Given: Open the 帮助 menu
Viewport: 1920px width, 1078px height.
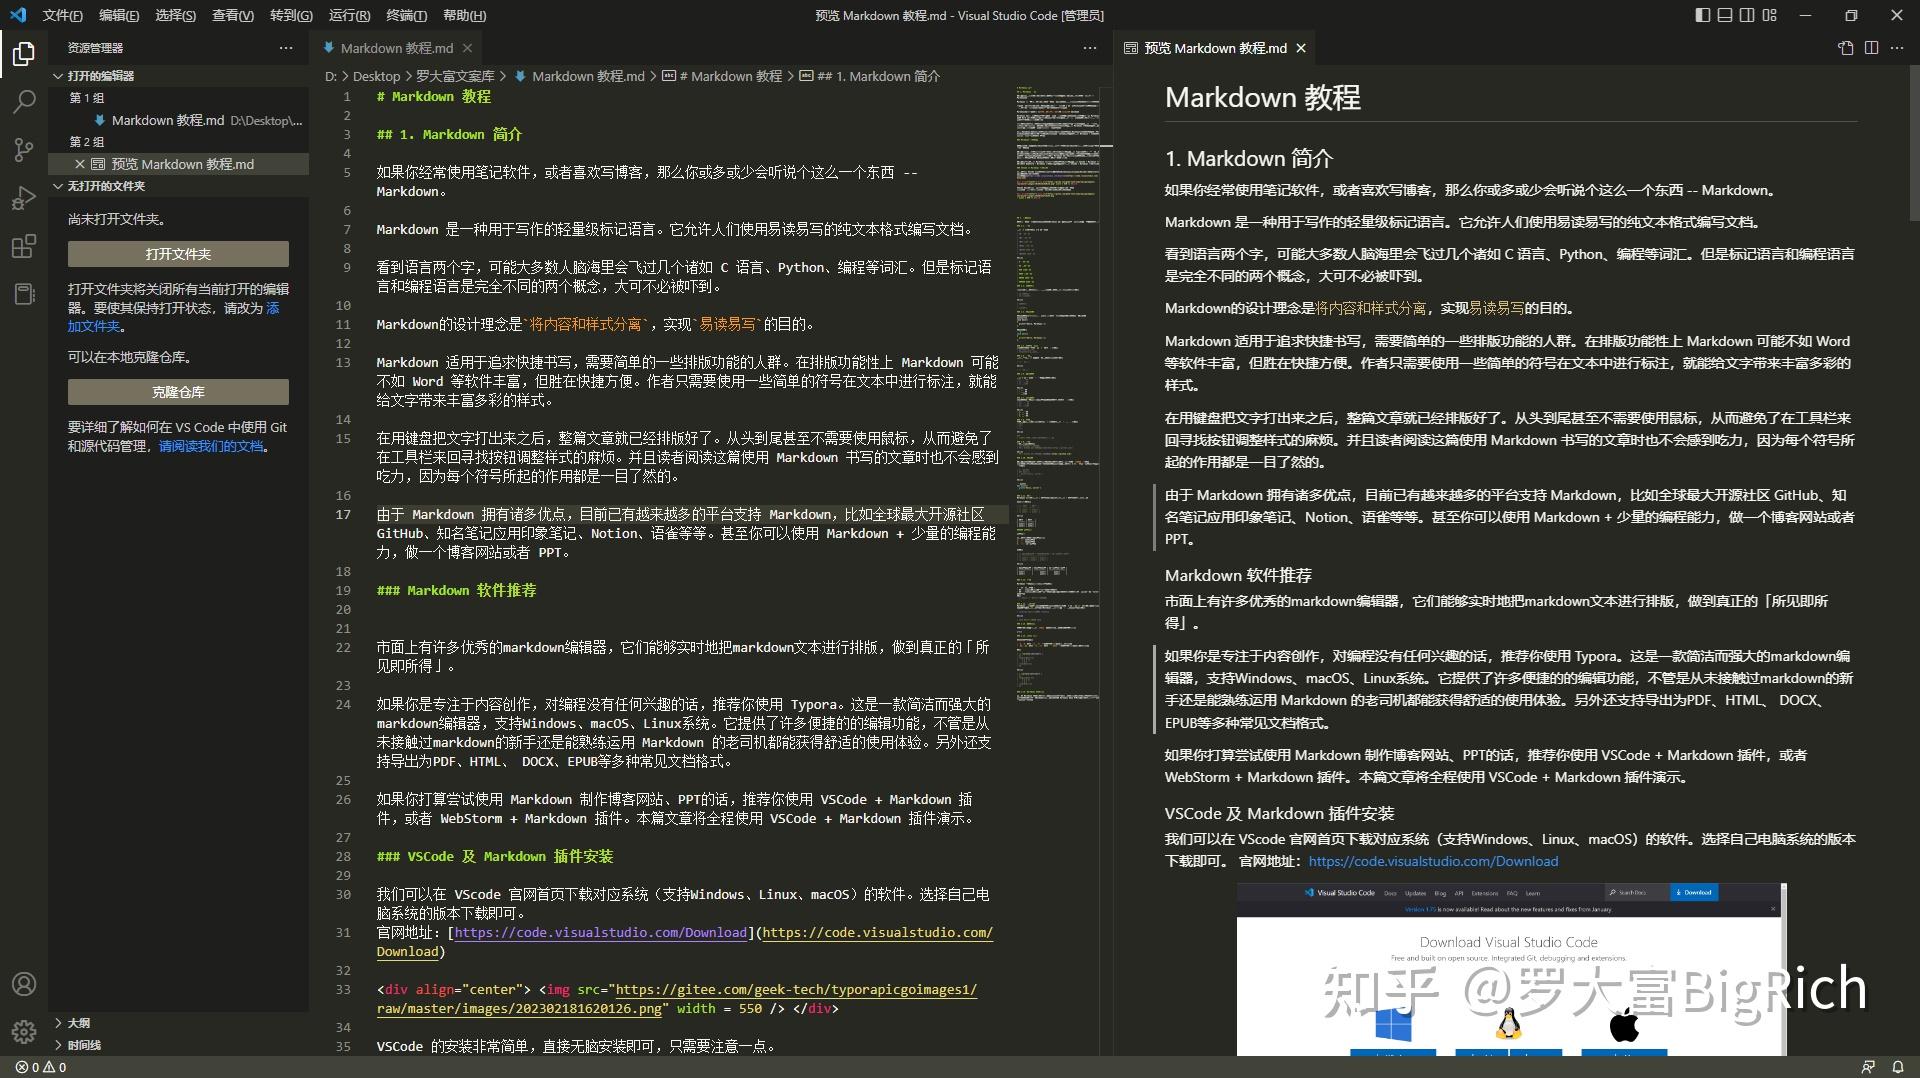Looking at the screenshot, I should (x=463, y=15).
